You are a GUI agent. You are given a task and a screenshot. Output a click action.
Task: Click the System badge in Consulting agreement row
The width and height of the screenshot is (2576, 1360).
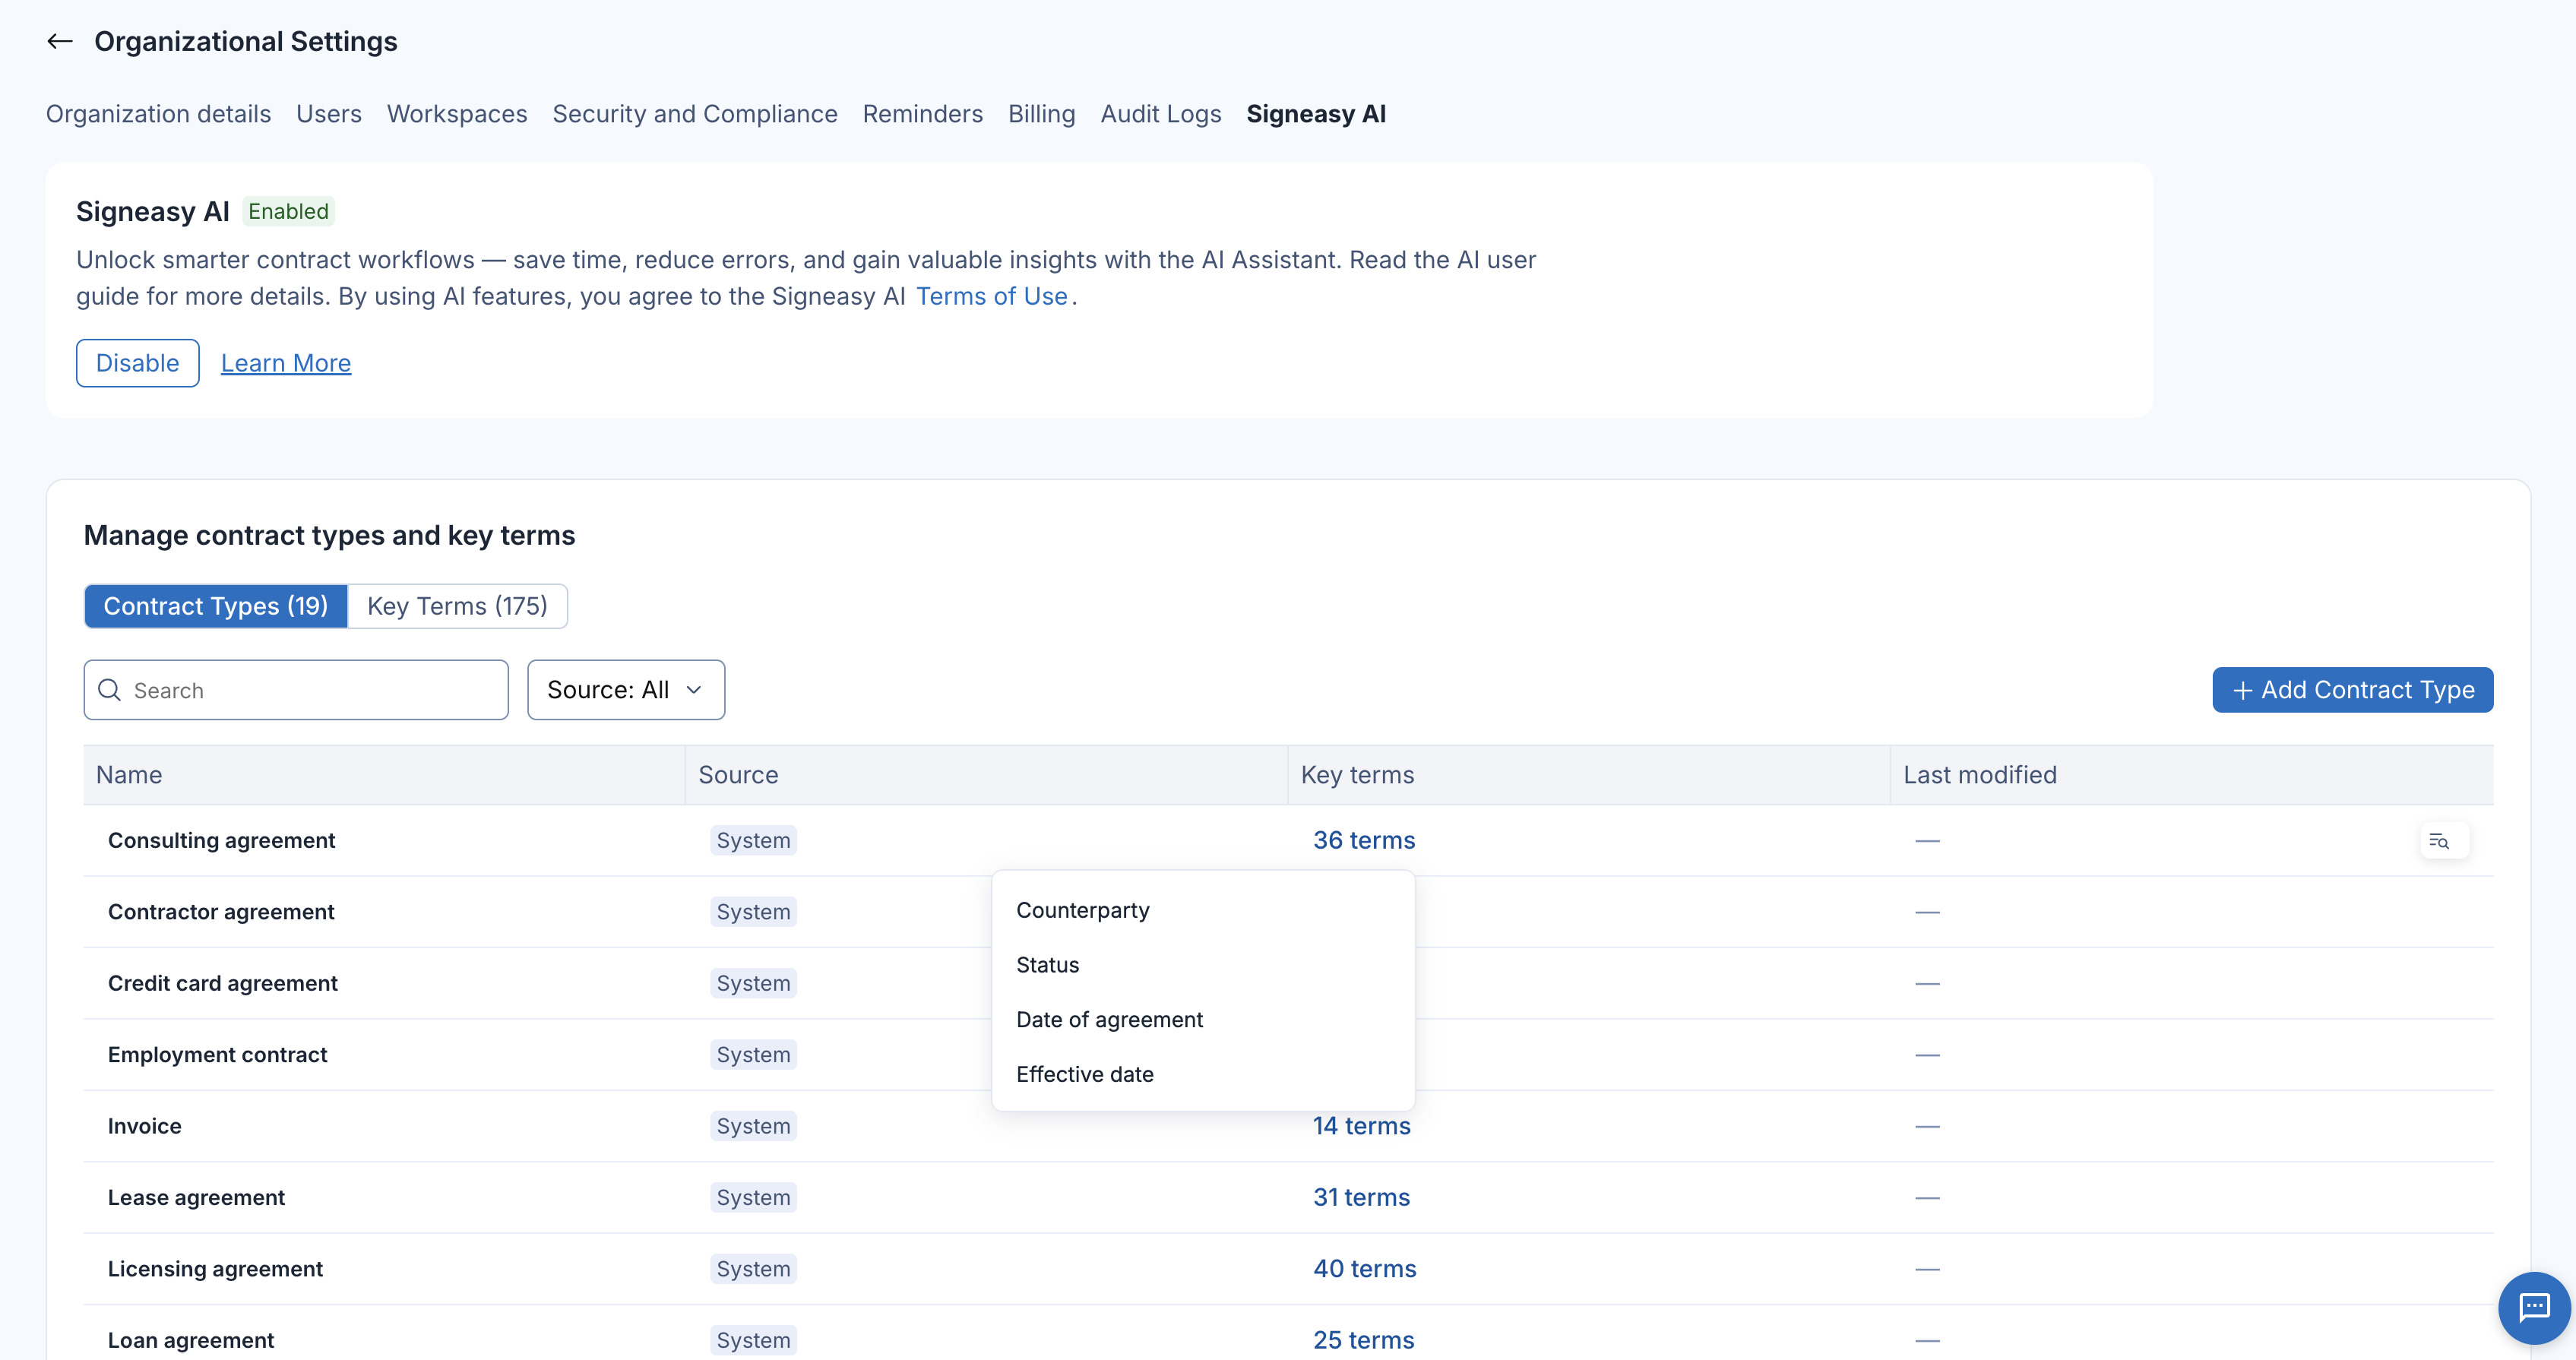[x=753, y=841]
